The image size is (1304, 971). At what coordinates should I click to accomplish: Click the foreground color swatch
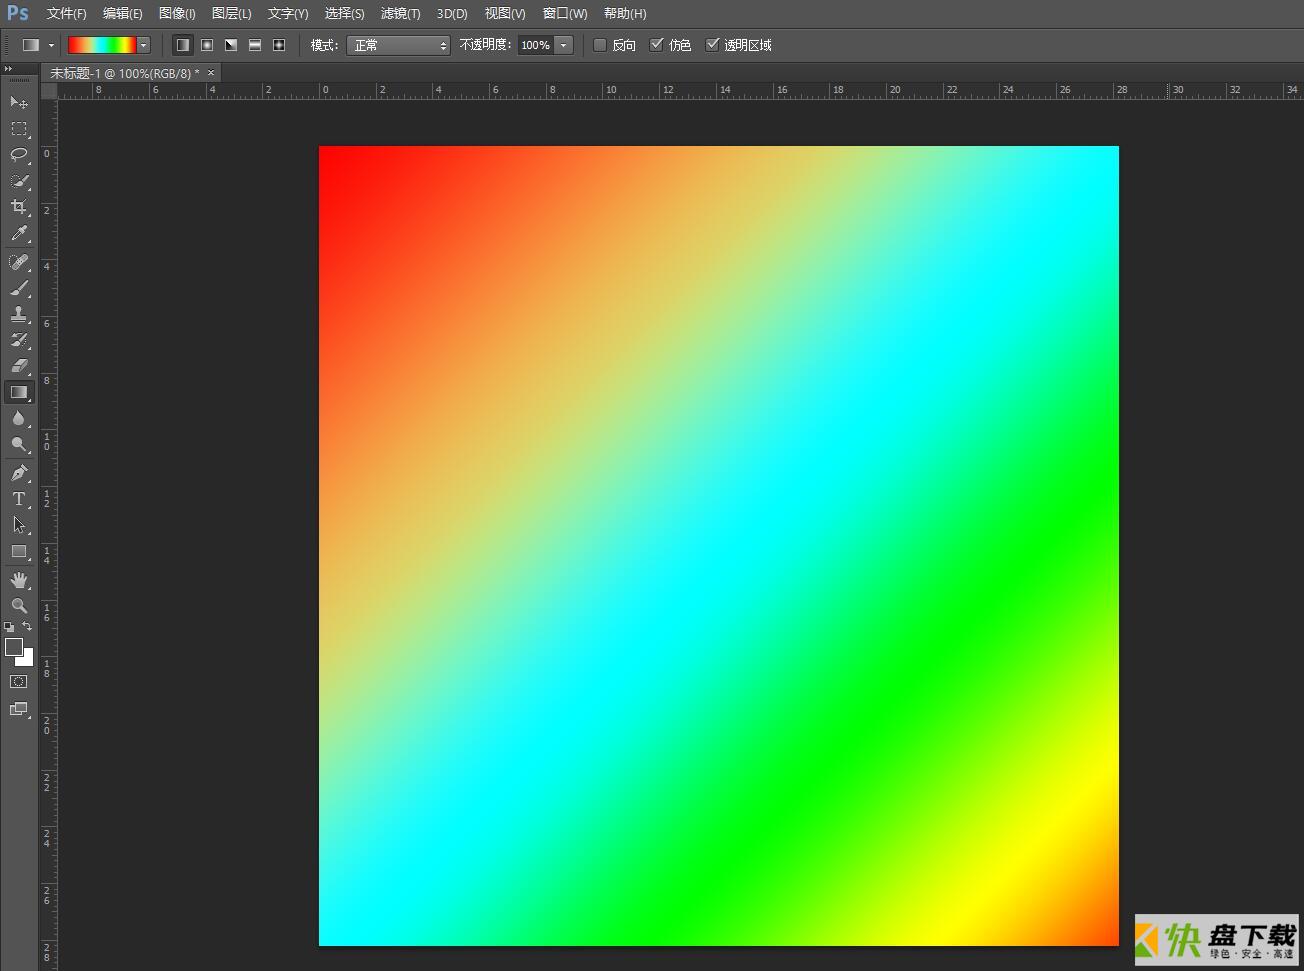click(13, 647)
